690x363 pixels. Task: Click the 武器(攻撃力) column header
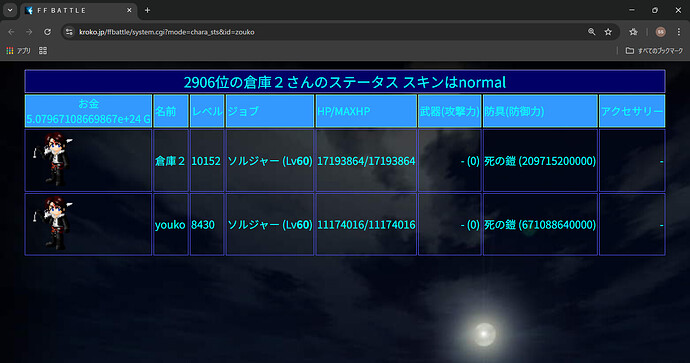click(449, 111)
